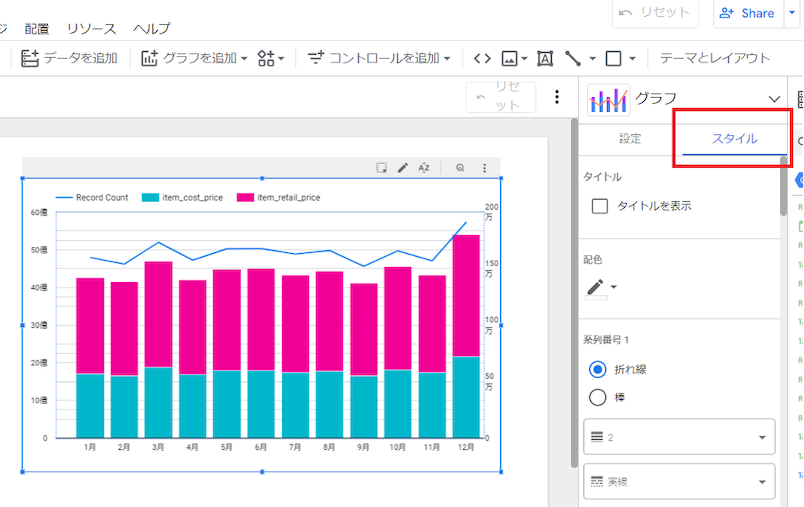The height and width of the screenshot is (507, 804).
Task: Click the canvas リセット button
Action: click(500, 96)
